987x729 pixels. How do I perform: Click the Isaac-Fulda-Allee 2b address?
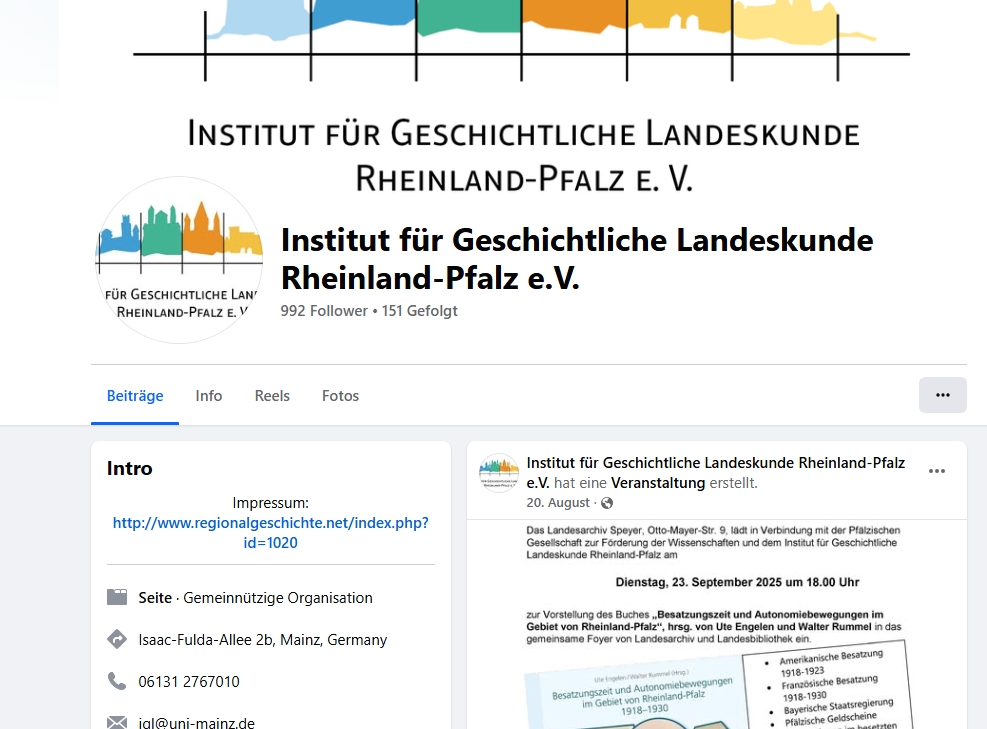pos(262,640)
